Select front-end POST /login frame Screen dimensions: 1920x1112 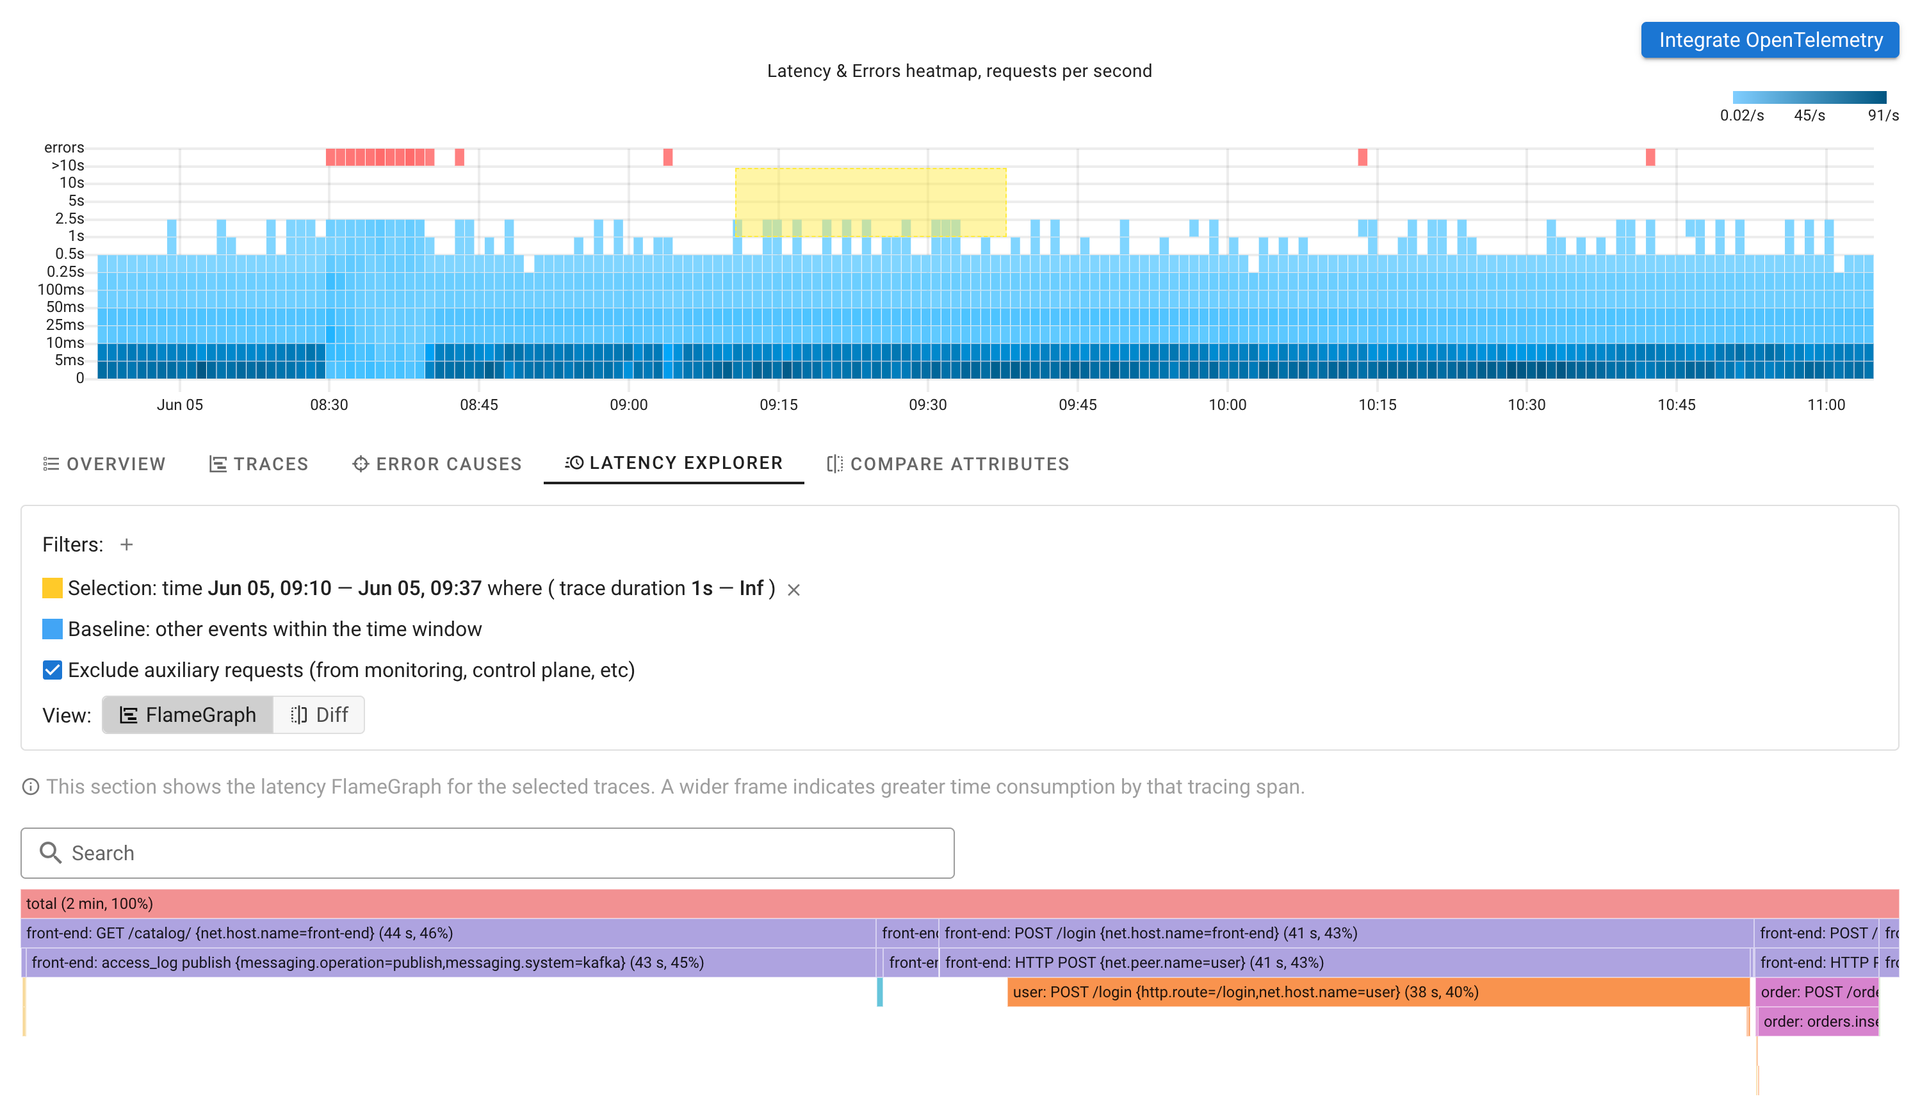(x=1345, y=933)
